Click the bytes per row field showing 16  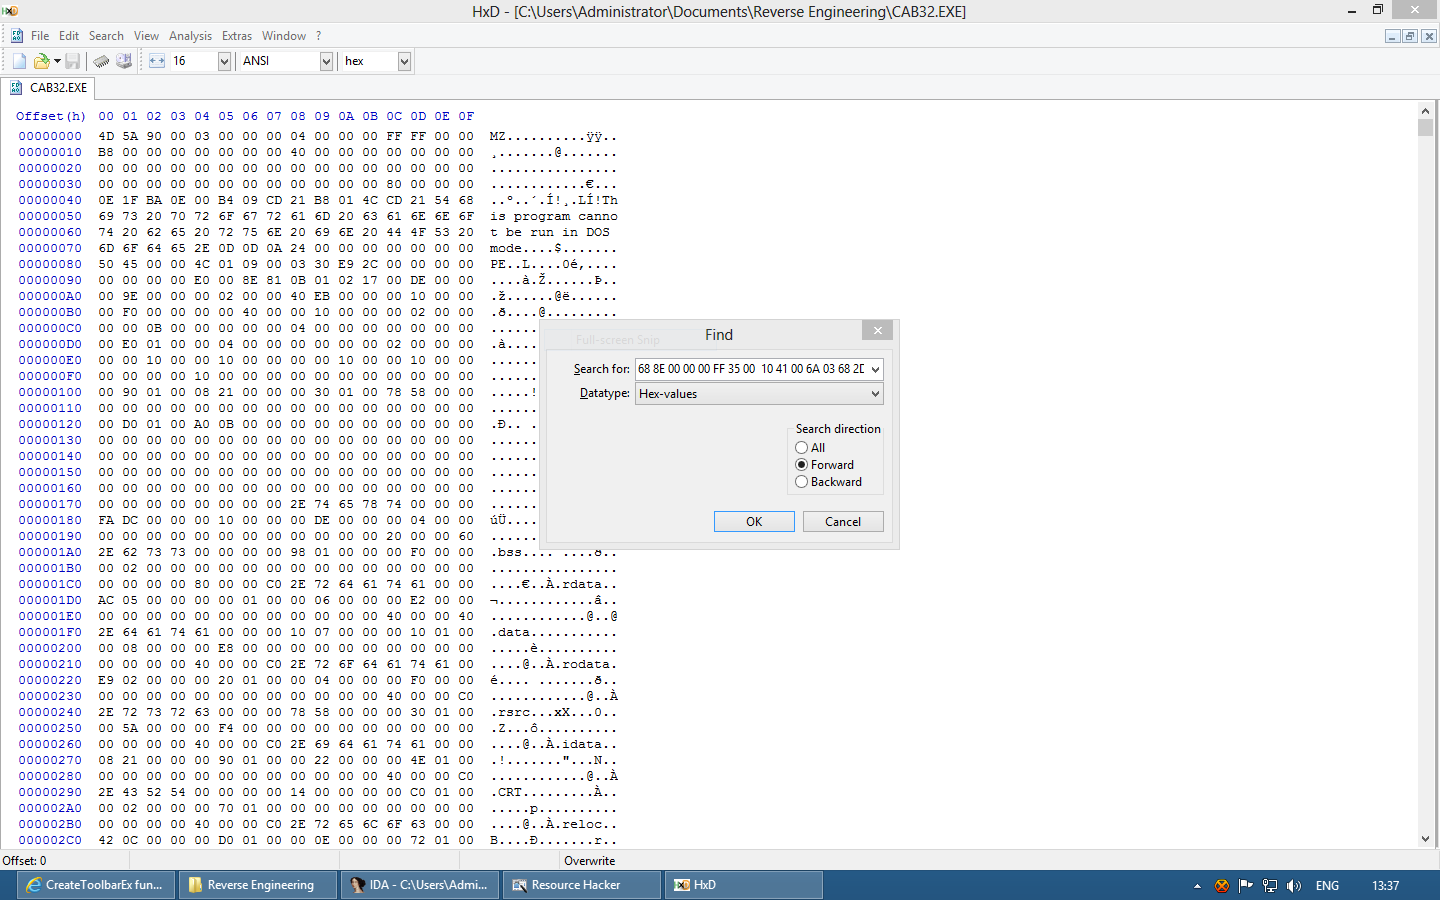click(194, 61)
